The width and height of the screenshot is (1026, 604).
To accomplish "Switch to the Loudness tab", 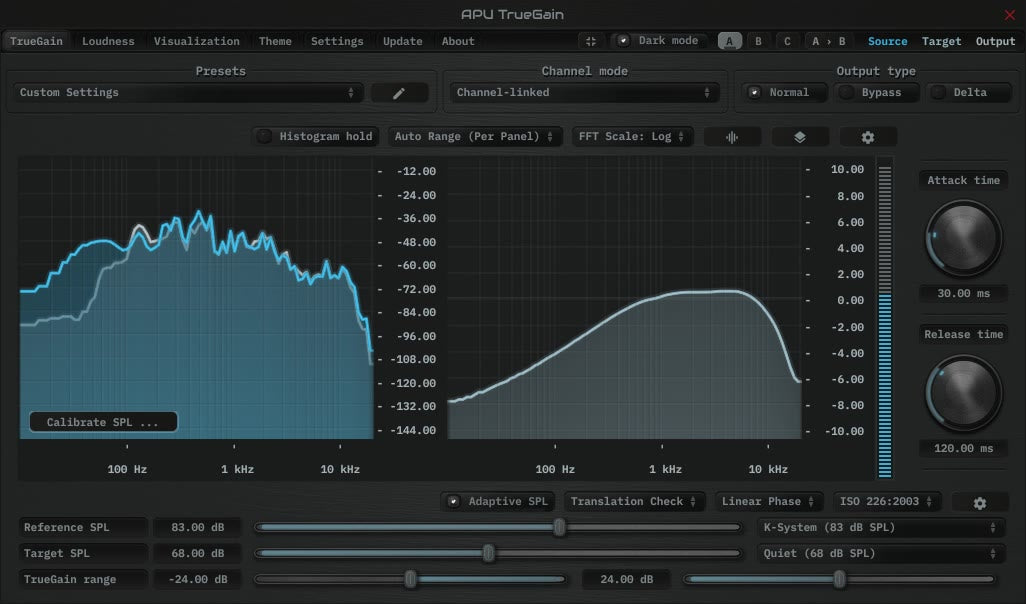I will click(108, 41).
